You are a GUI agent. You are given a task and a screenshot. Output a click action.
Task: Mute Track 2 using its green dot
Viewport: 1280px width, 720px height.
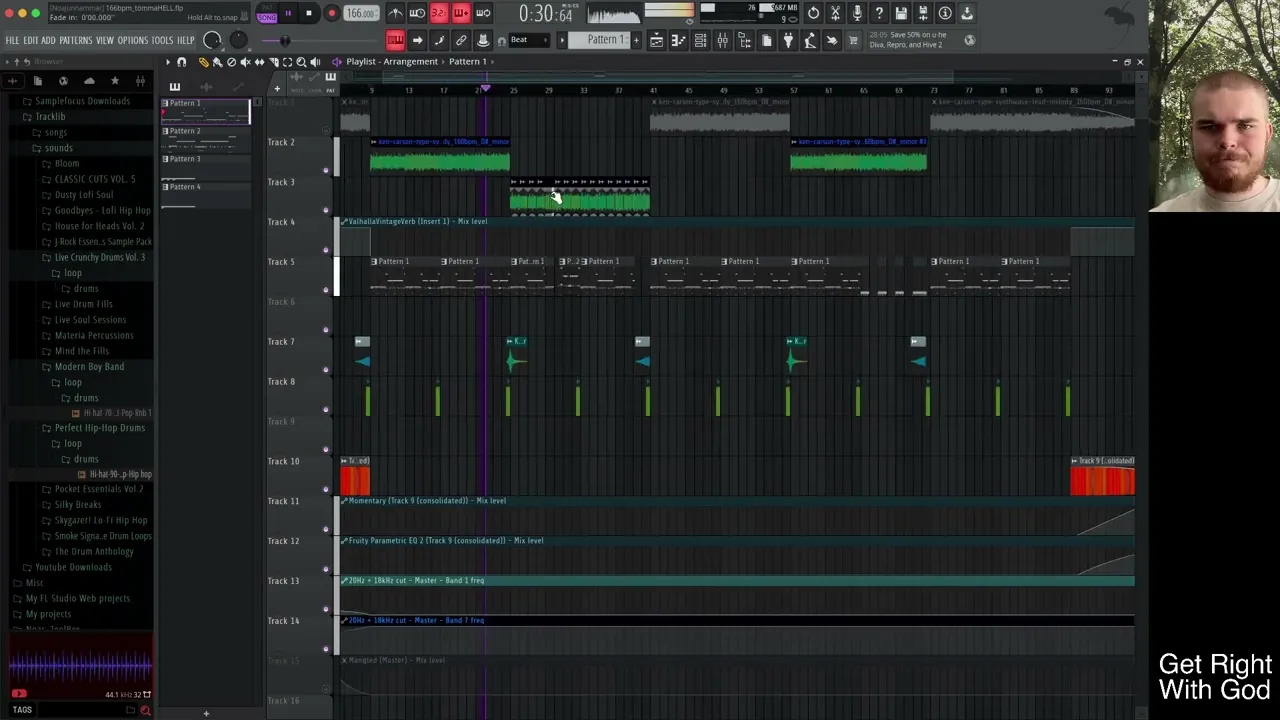coord(325,170)
